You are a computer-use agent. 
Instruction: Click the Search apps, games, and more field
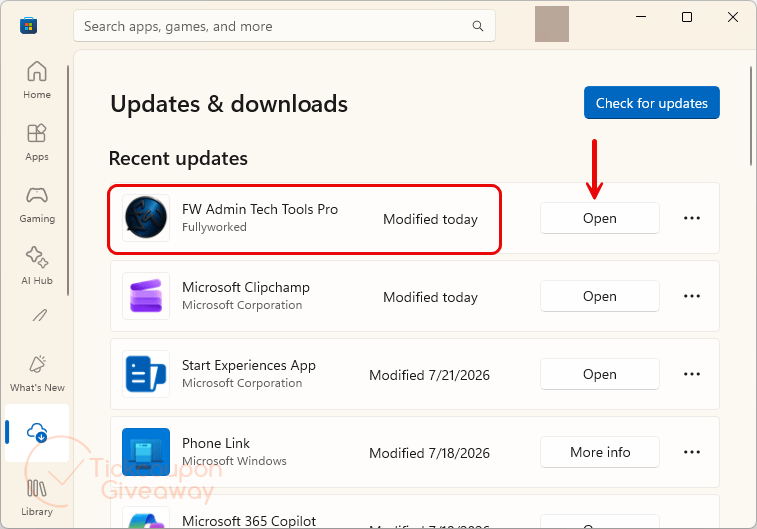coord(284,26)
